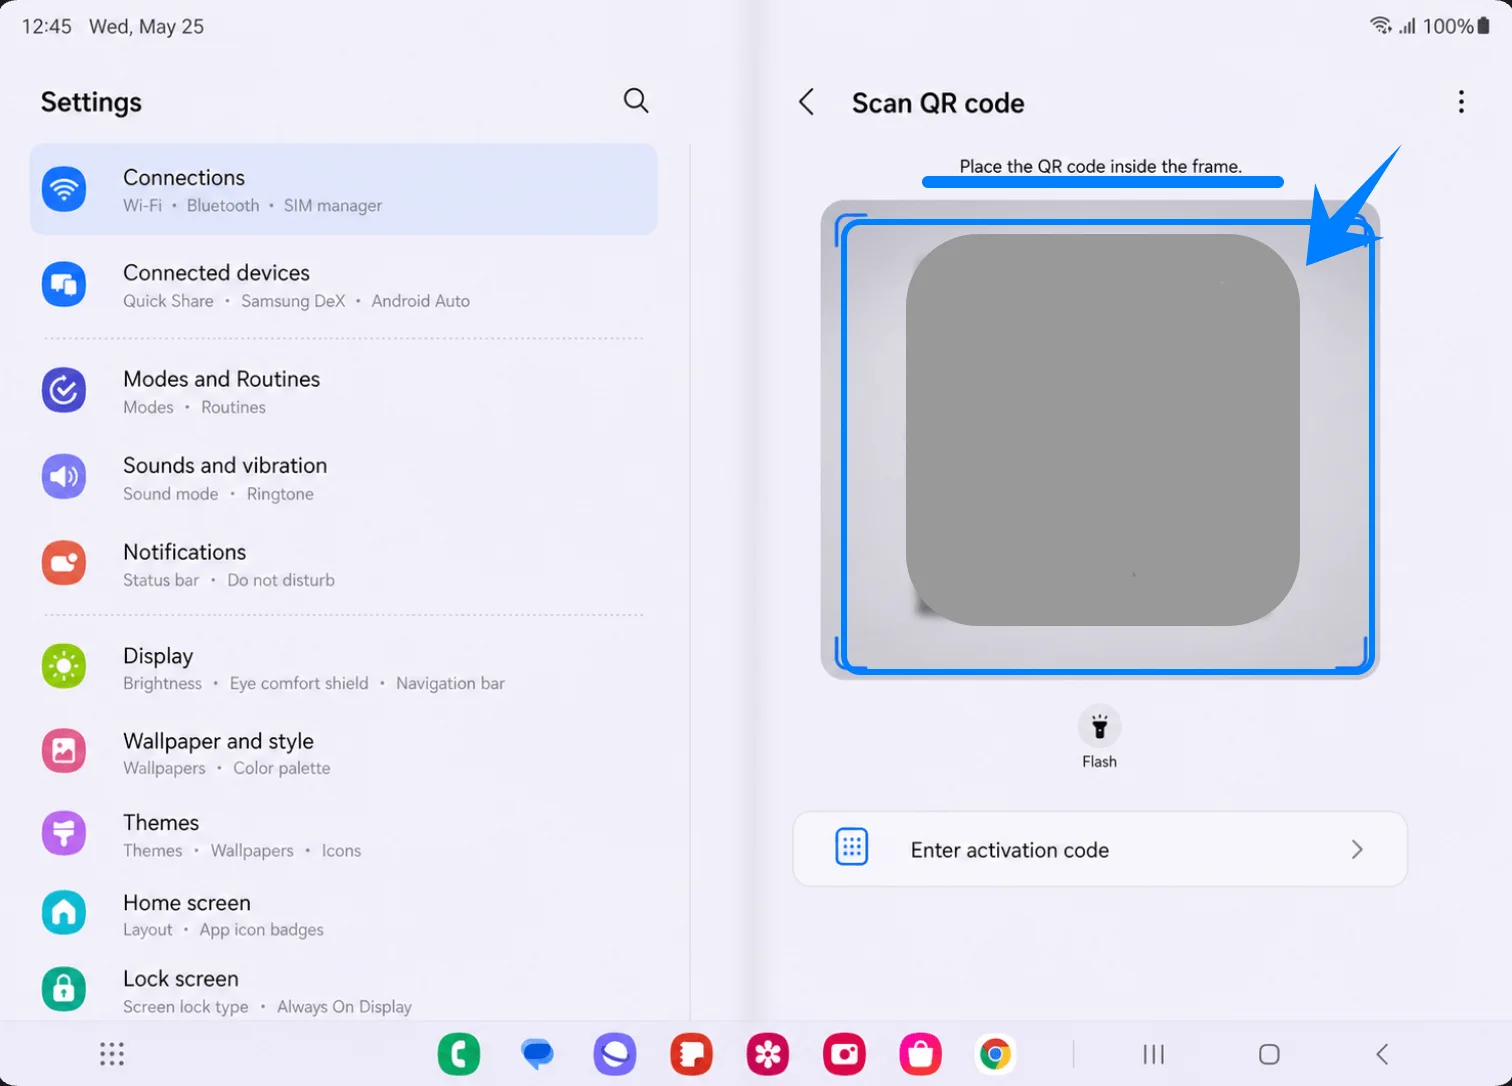The width and height of the screenshot is (1512, 1086).
Task: Open the Gallery app from taskbar
Action: click(768, 1054)
